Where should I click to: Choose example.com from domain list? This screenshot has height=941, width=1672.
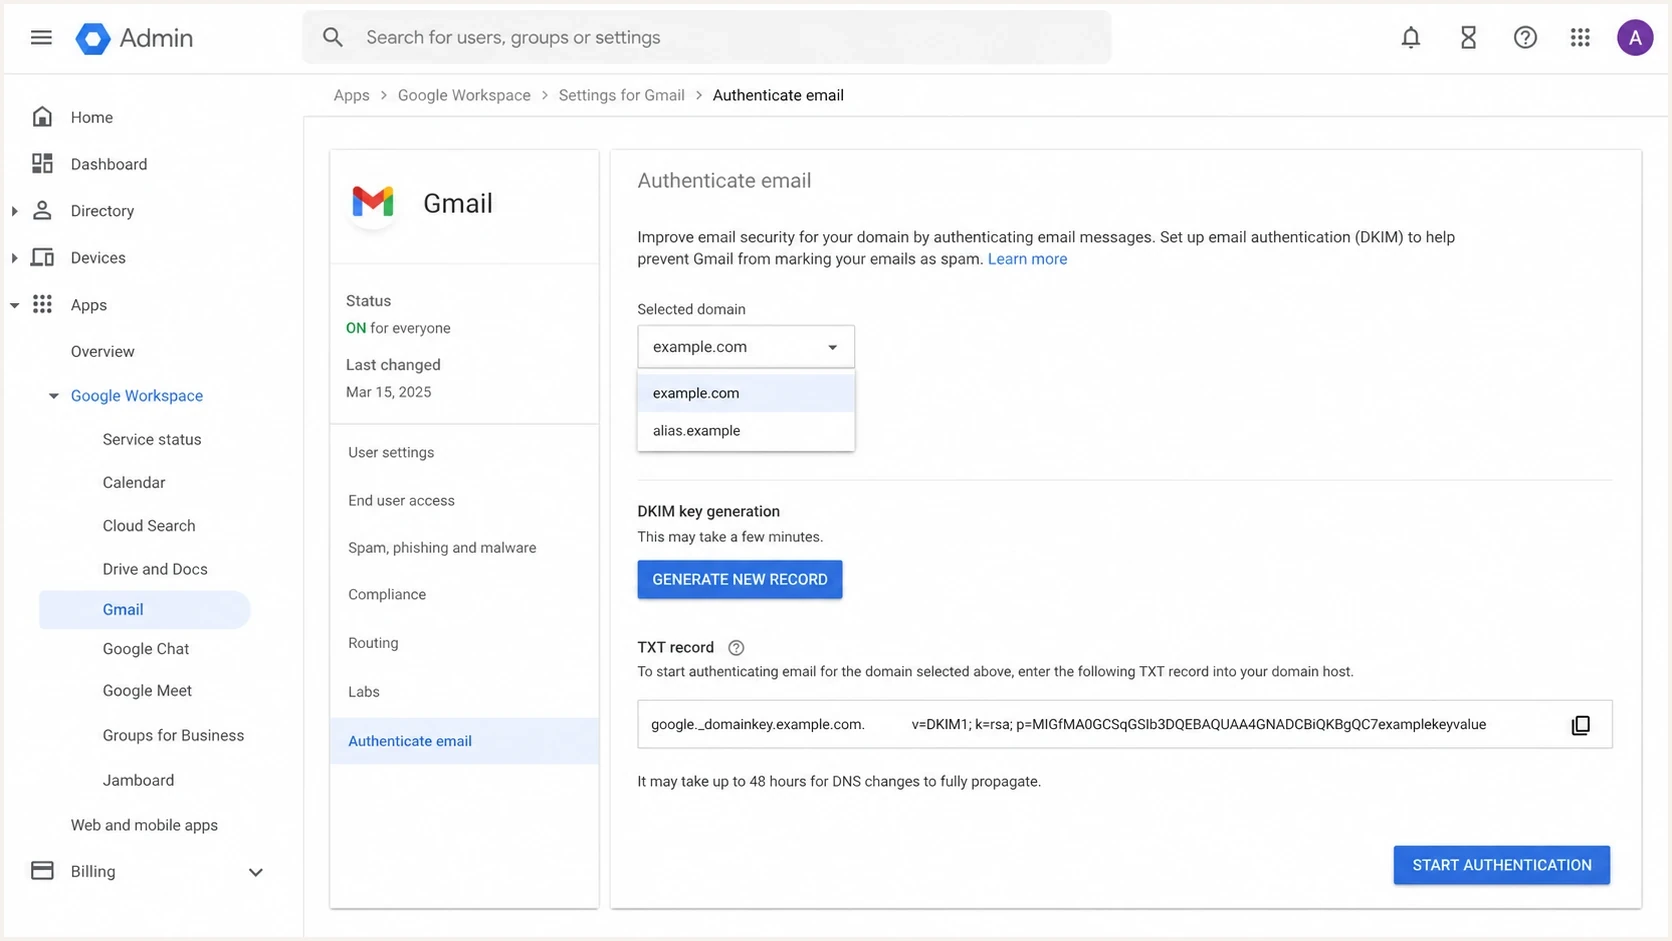[x=746, y=393]
